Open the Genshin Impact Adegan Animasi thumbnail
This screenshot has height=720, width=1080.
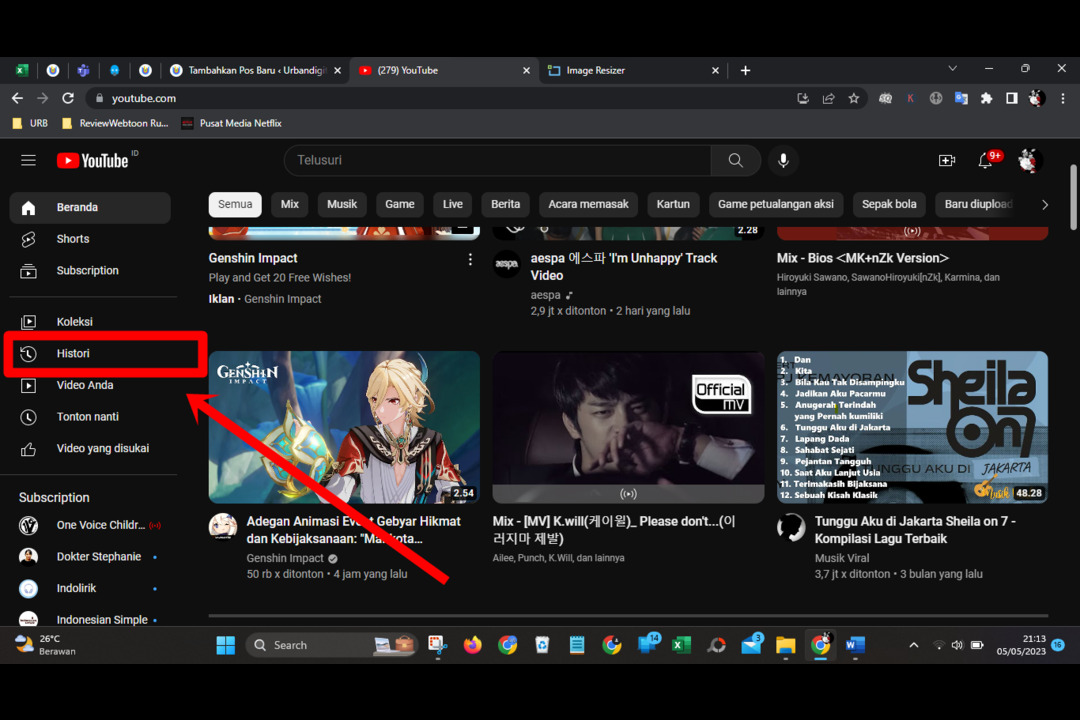point(344,427)
